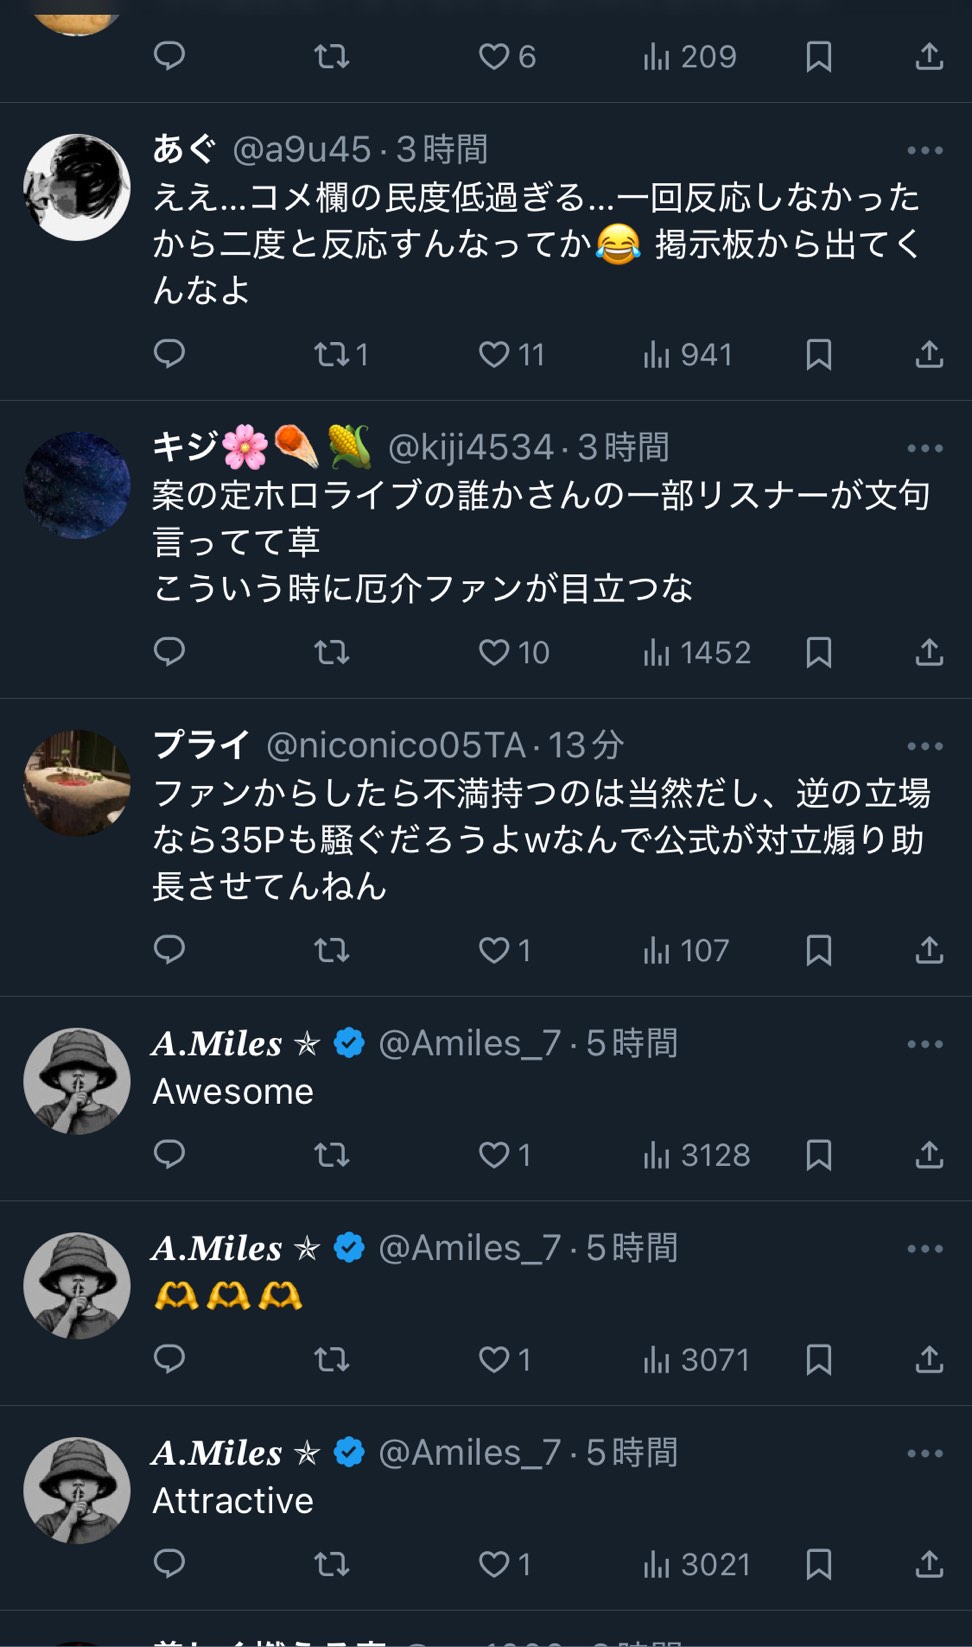Viewport: 972px width, 1647px height.
Task: Like キジ's tweet with 10 likes
Action: 495,652
